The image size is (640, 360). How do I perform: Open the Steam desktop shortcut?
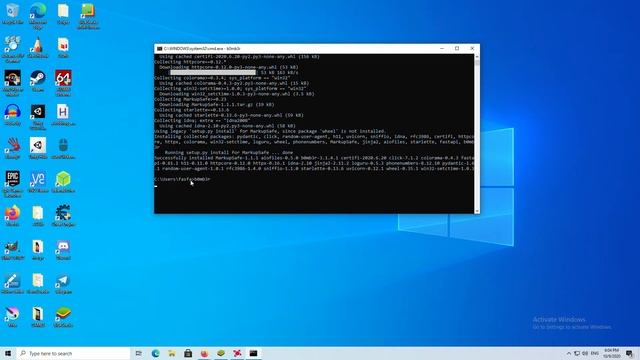pos(38,81)
